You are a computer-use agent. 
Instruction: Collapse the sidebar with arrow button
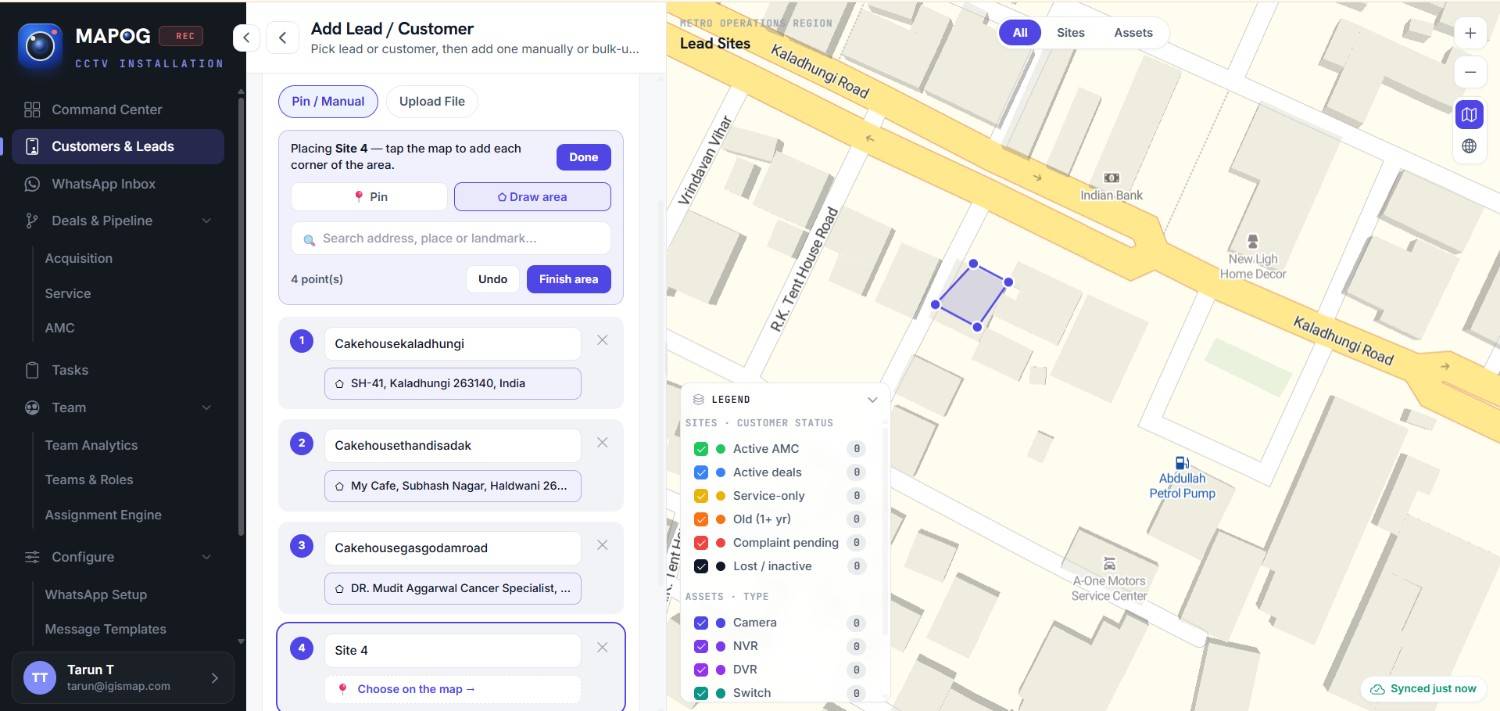(x=246, y=38)
